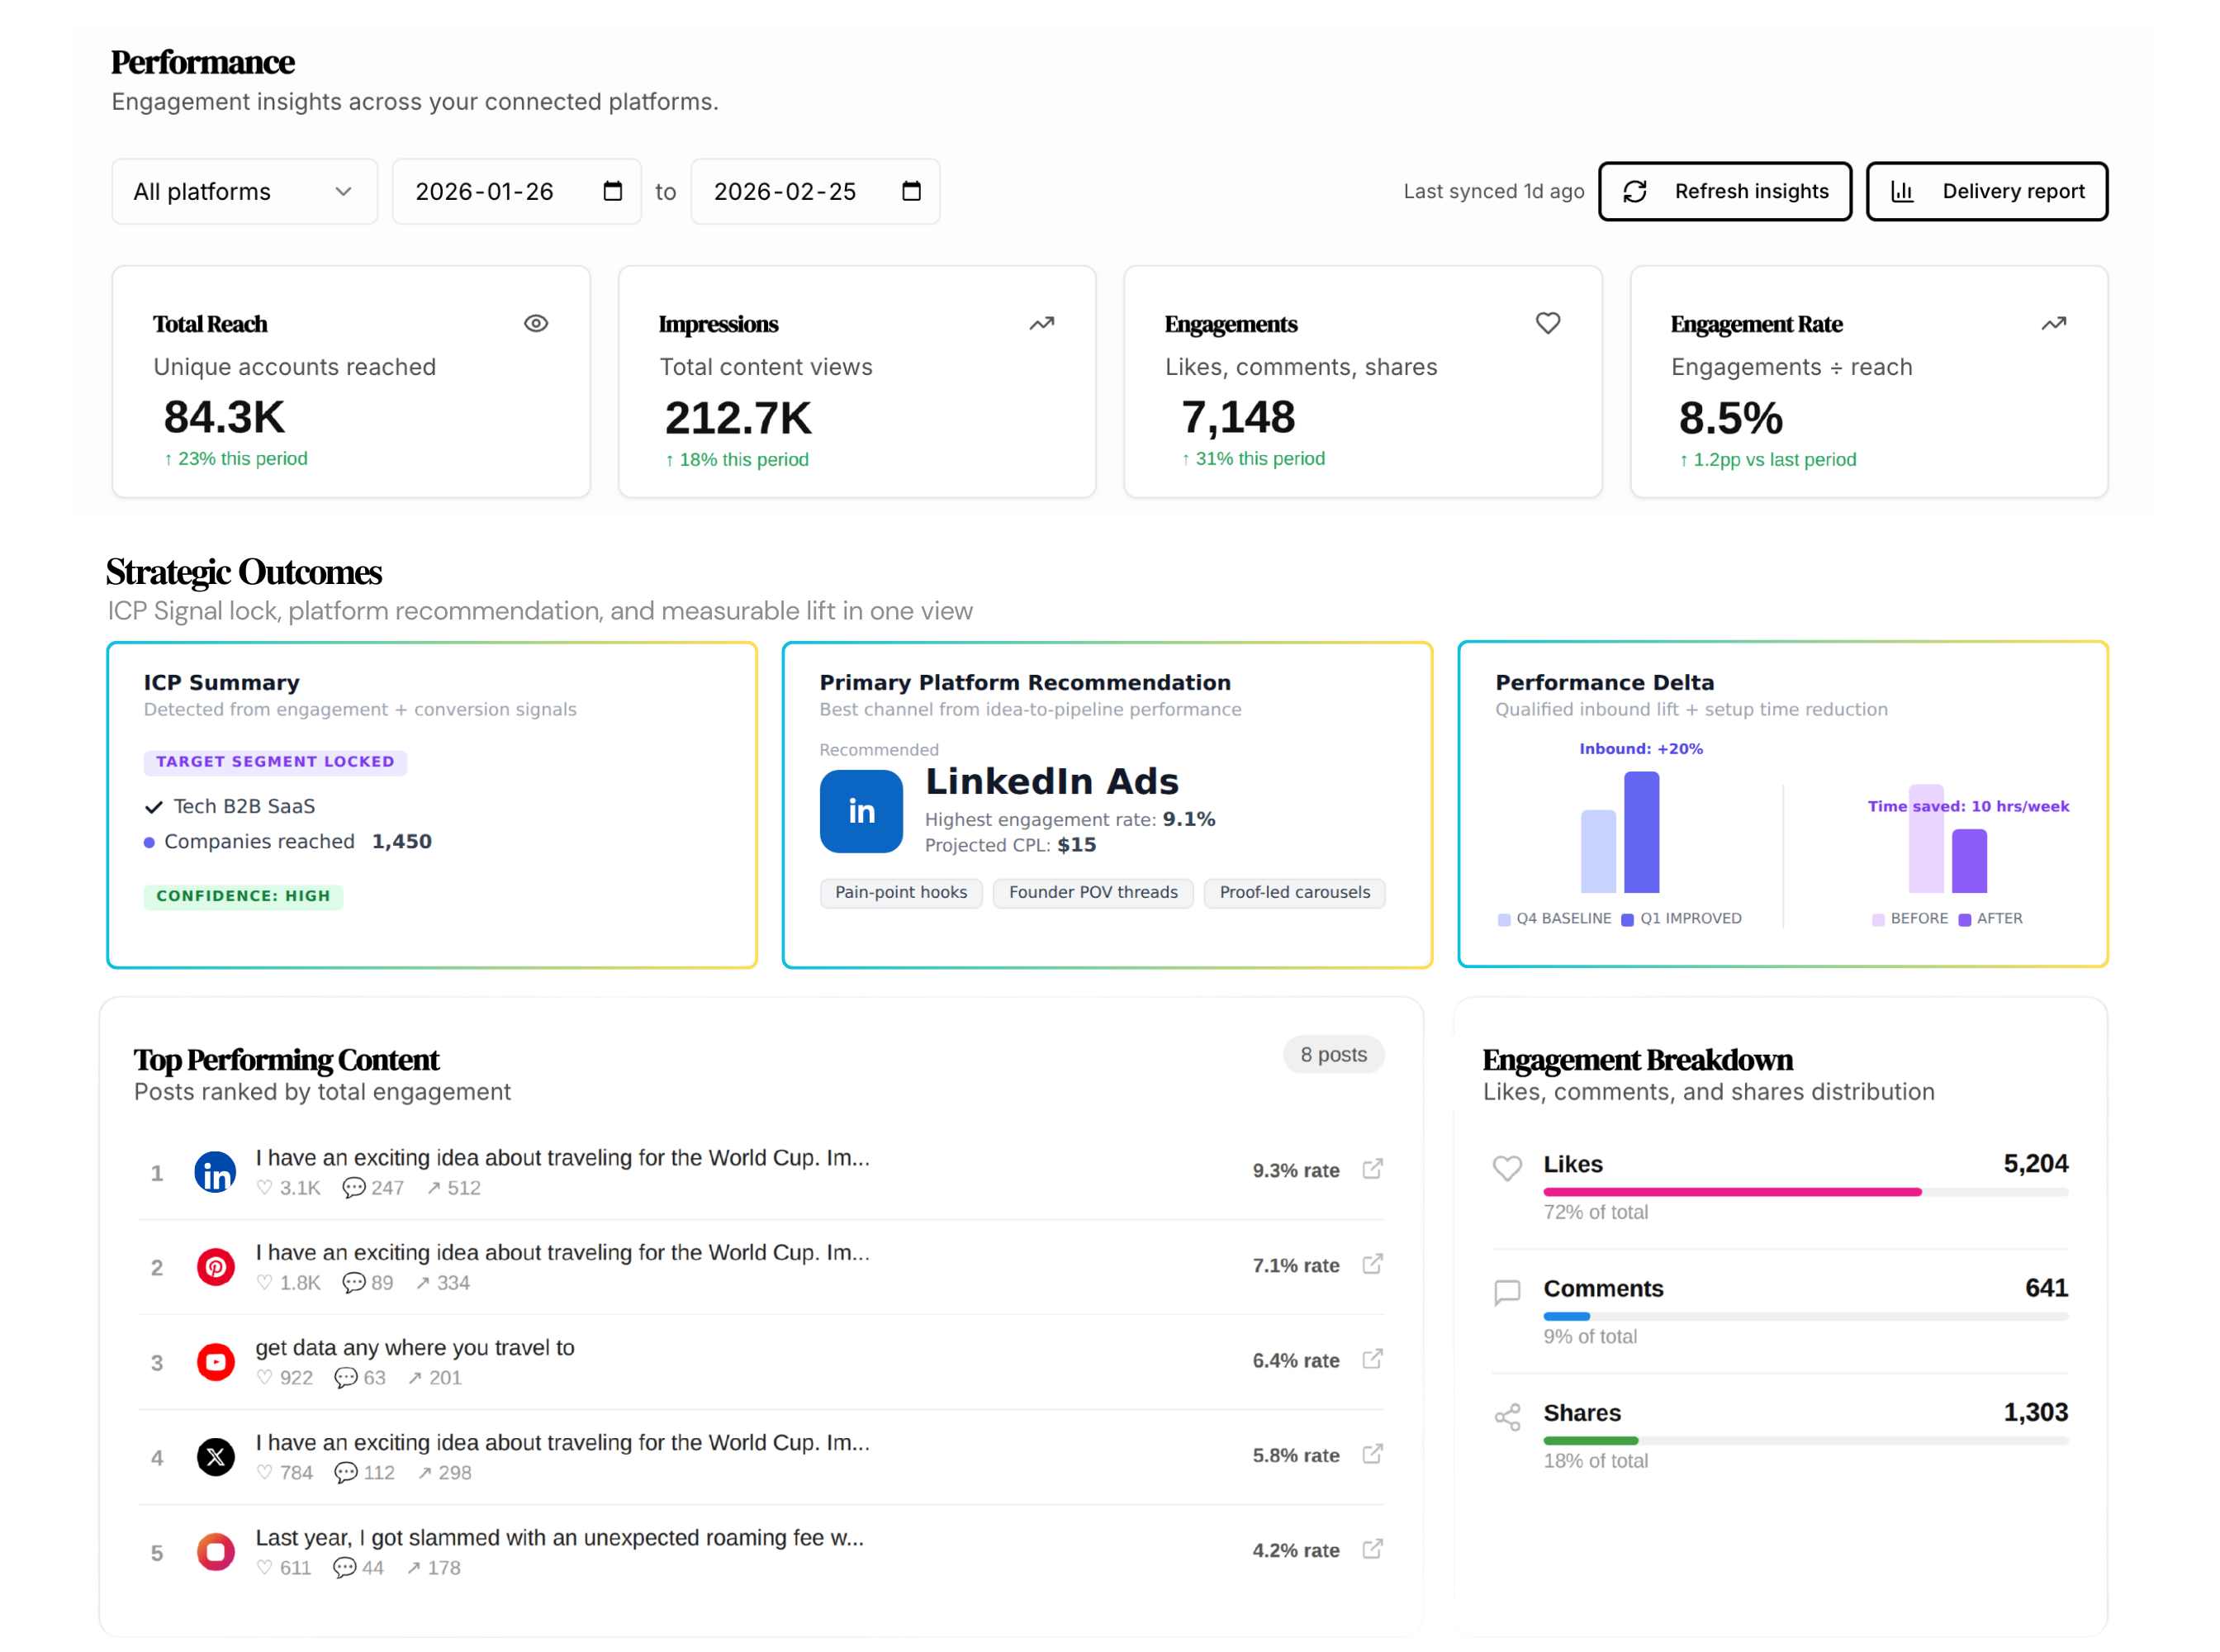
Task: Click the heart icon on Engagements card
Action: [1547, 323]
